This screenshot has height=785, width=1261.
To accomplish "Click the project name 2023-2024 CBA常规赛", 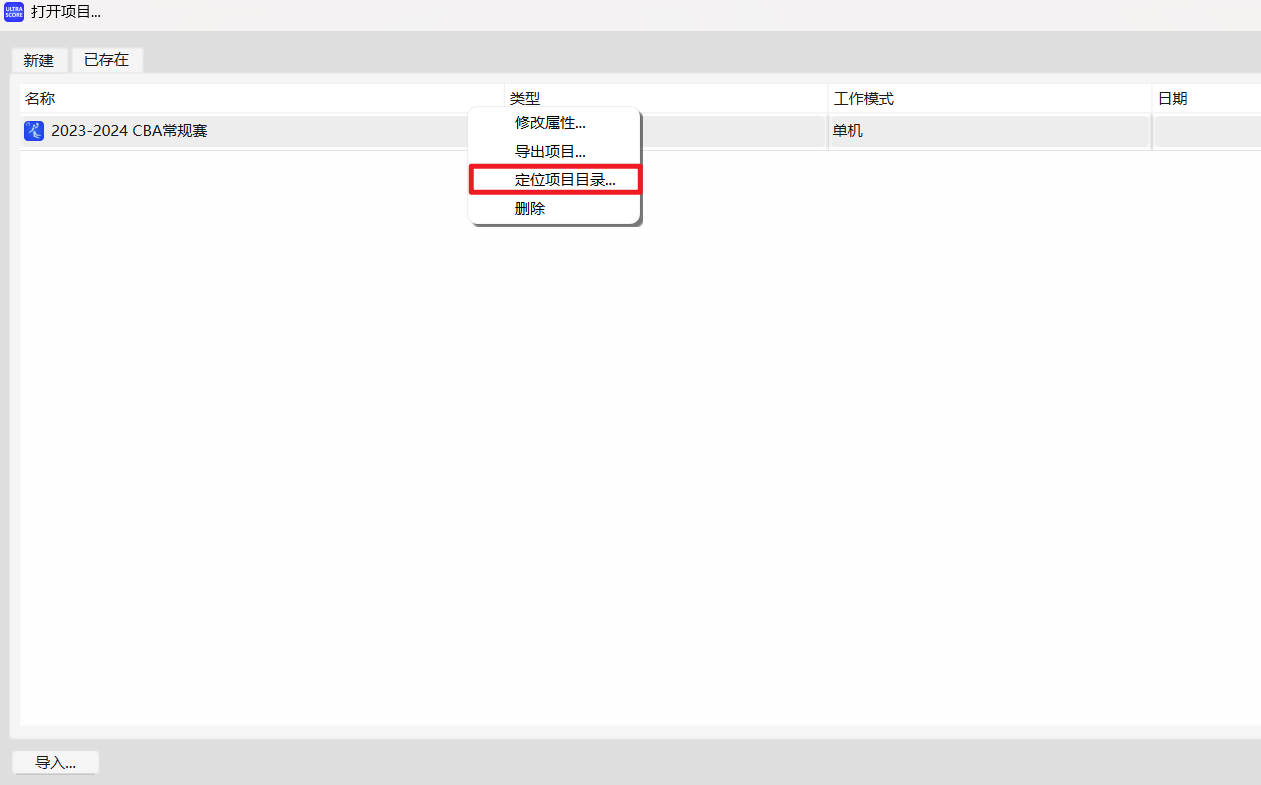I will pos(131,130).
